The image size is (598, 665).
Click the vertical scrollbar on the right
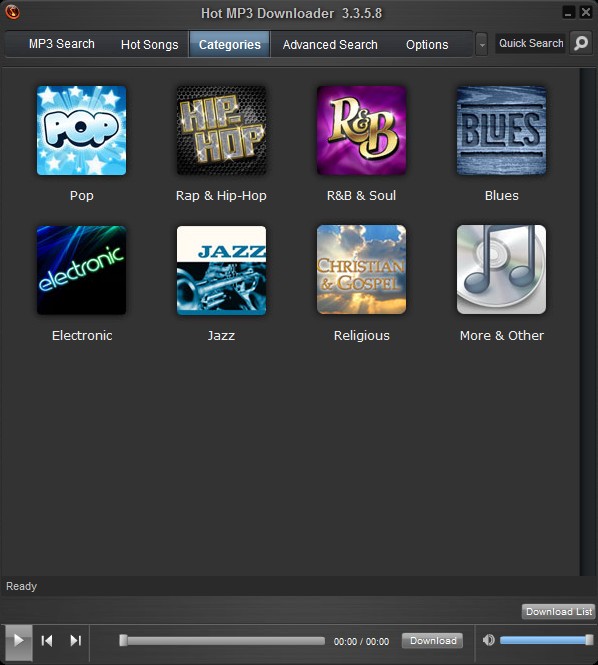click(588, 321)
